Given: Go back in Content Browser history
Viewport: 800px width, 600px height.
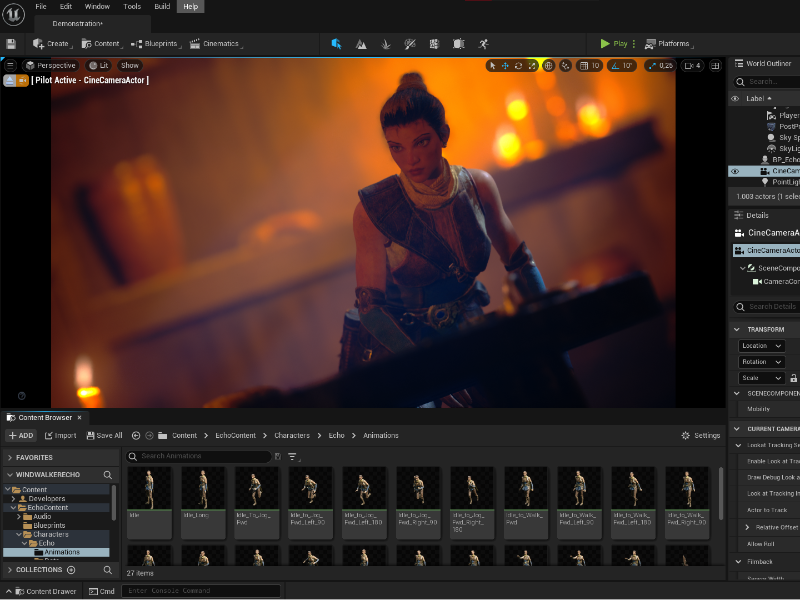Looking at the screenshot, I should point(136,436).
